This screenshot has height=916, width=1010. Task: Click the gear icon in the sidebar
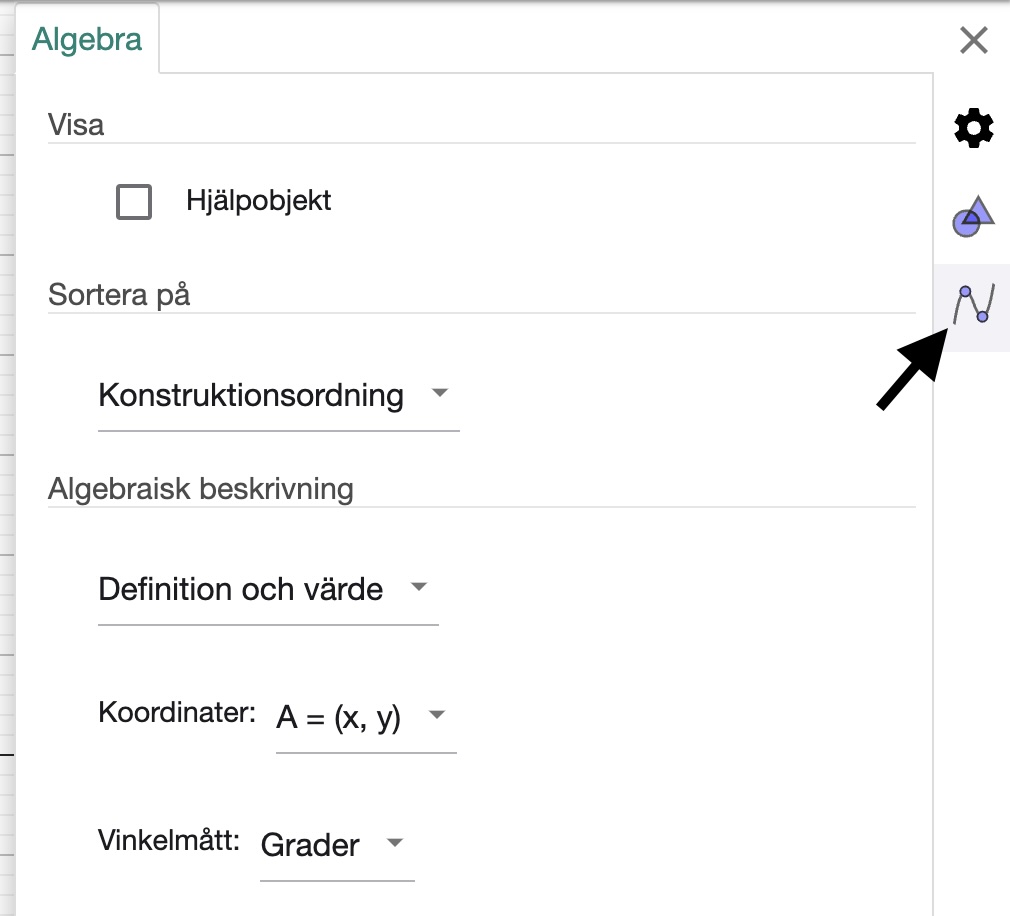[971, 127]
